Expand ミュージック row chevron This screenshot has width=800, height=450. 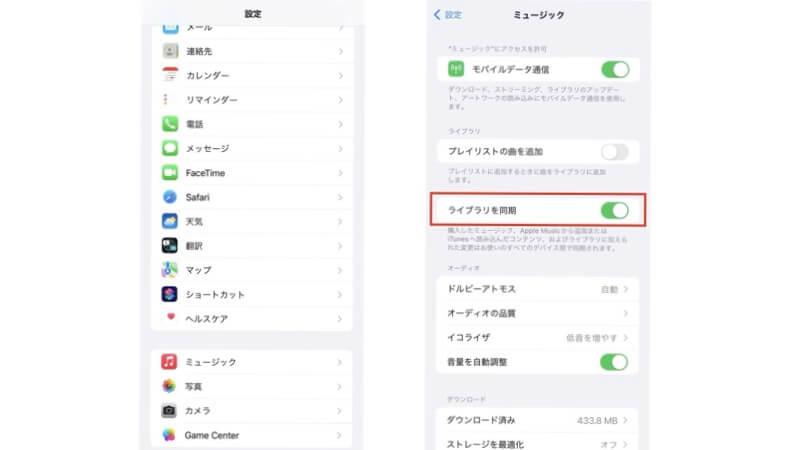(339, 362)
